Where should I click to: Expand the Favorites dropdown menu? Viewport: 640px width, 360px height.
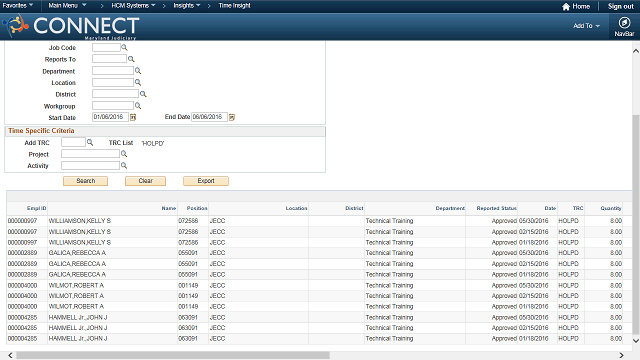click(x=18, y=5)
